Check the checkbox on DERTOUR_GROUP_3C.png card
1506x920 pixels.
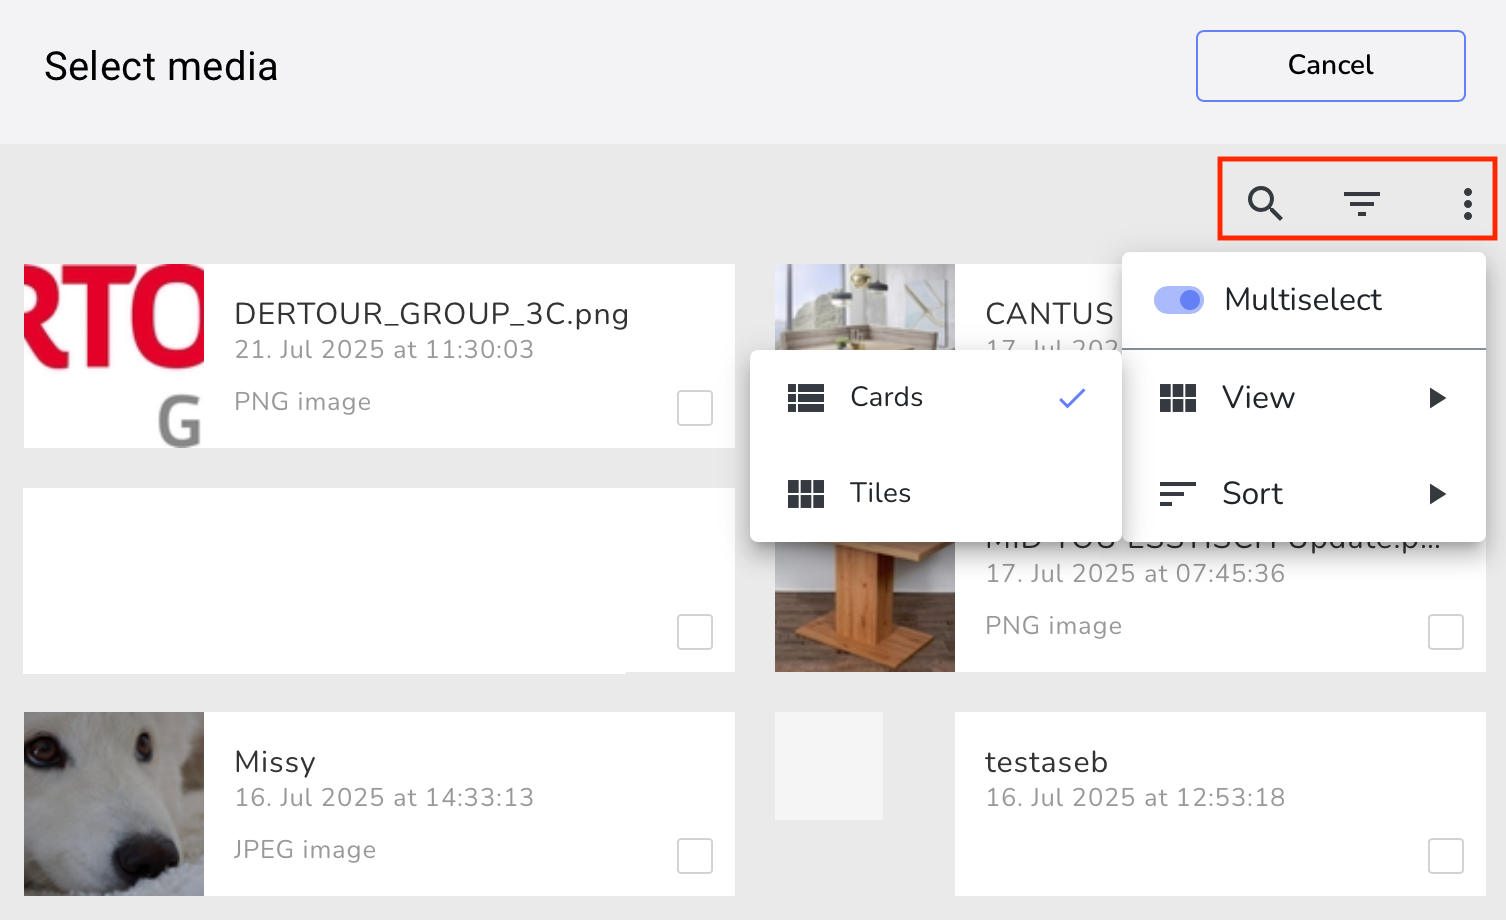(694, 409)
